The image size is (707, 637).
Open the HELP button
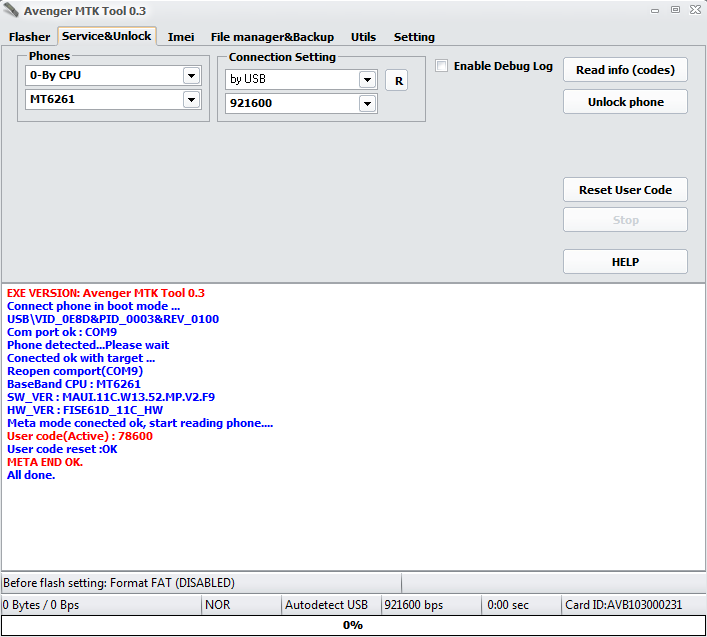pyautogui.click(x=625, y=262)
